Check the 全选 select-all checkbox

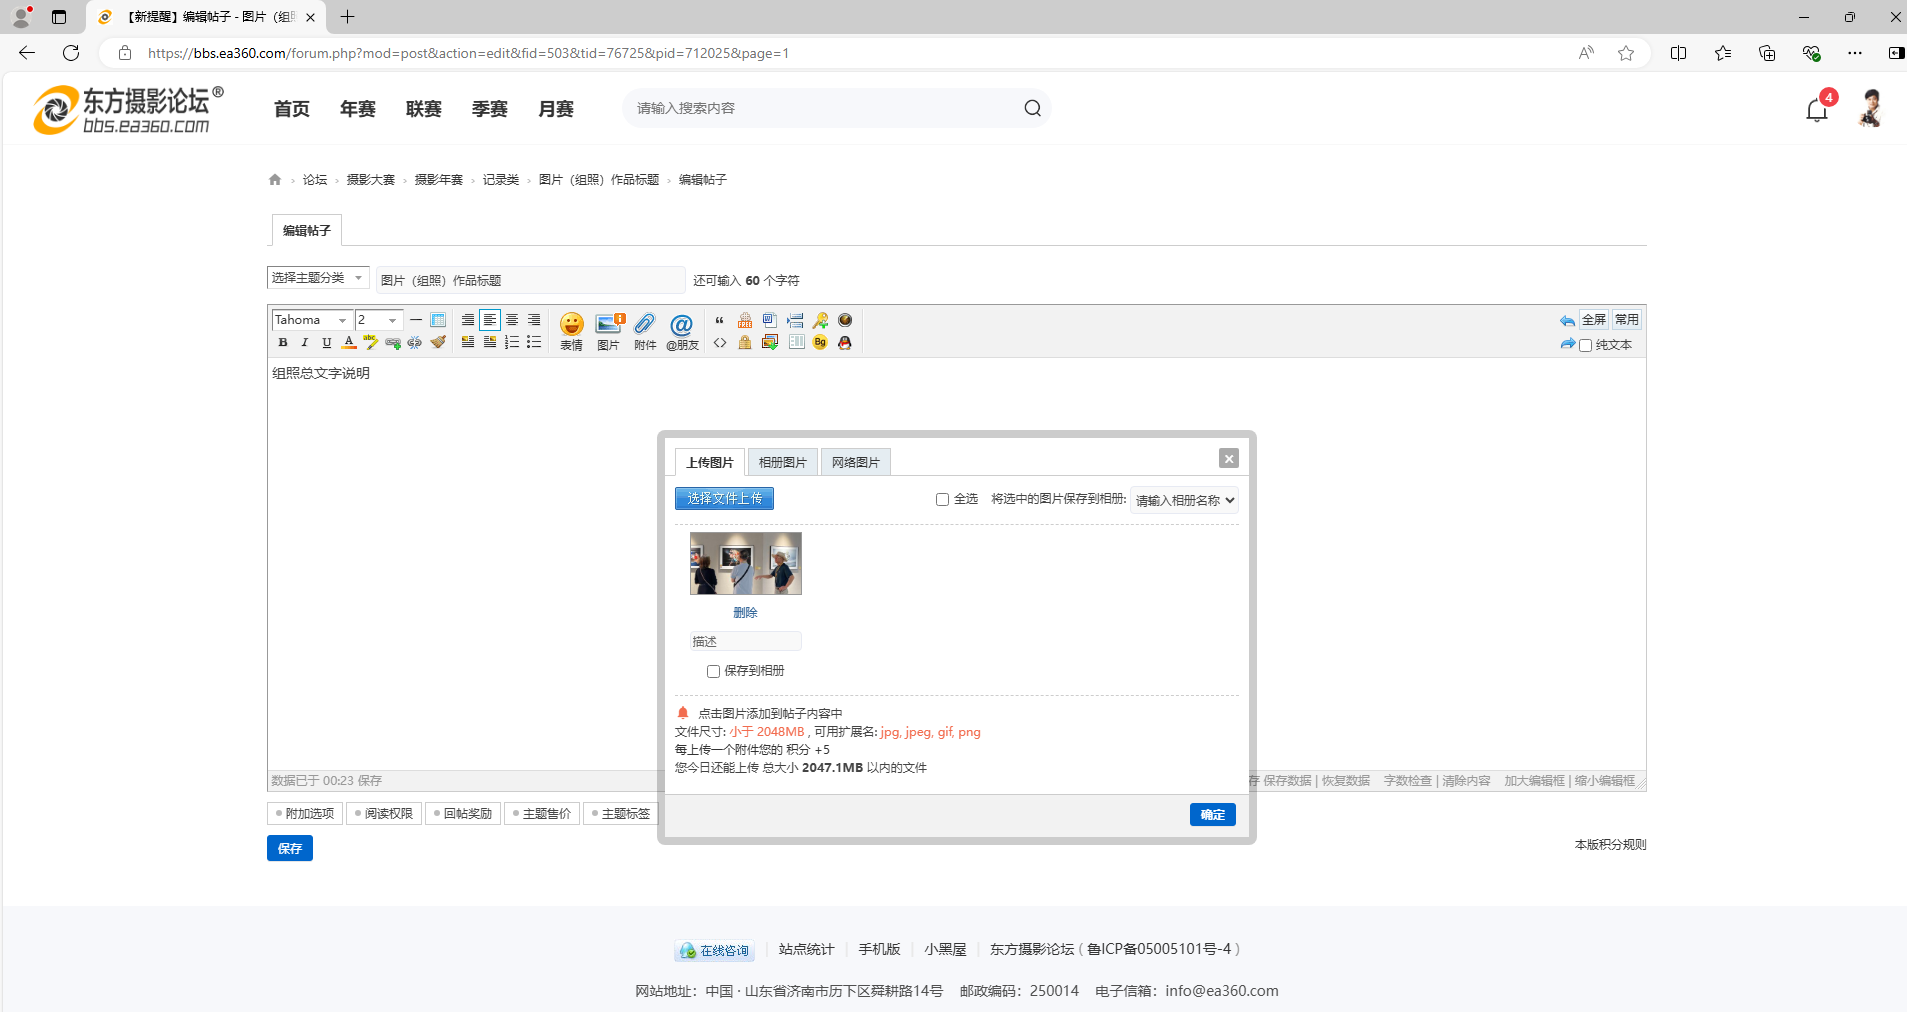[942, 499]
